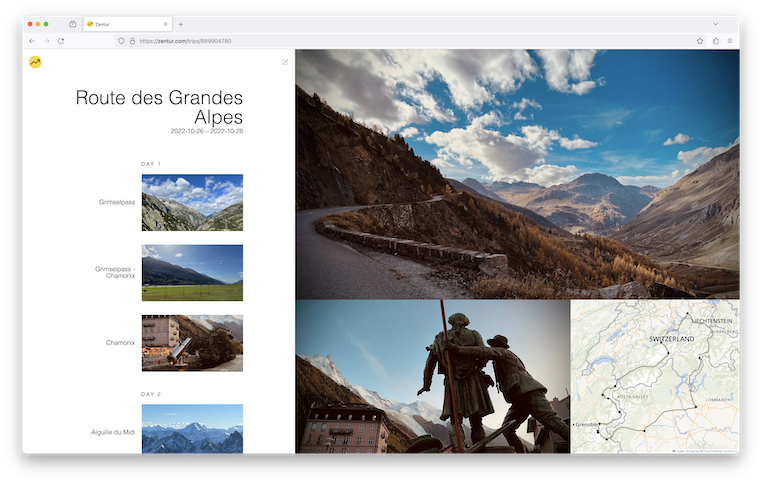Open a new tab with plus button

coord(180,23)
